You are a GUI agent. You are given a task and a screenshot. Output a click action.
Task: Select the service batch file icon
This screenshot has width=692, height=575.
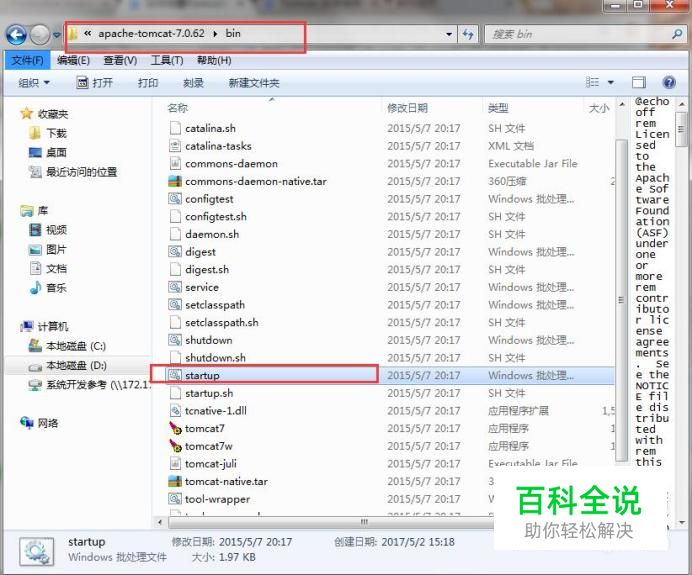pyautogui.click(x=175, y=287)
